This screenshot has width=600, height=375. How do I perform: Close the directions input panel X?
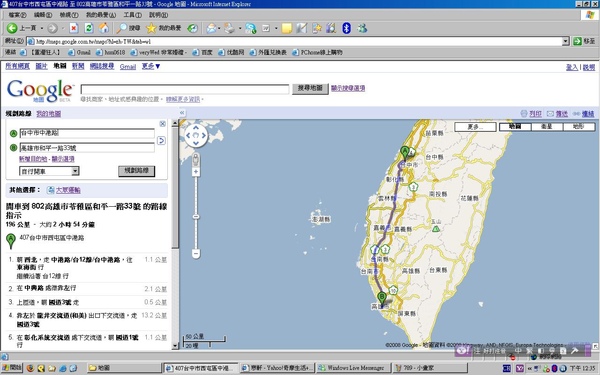click(163, 124)
